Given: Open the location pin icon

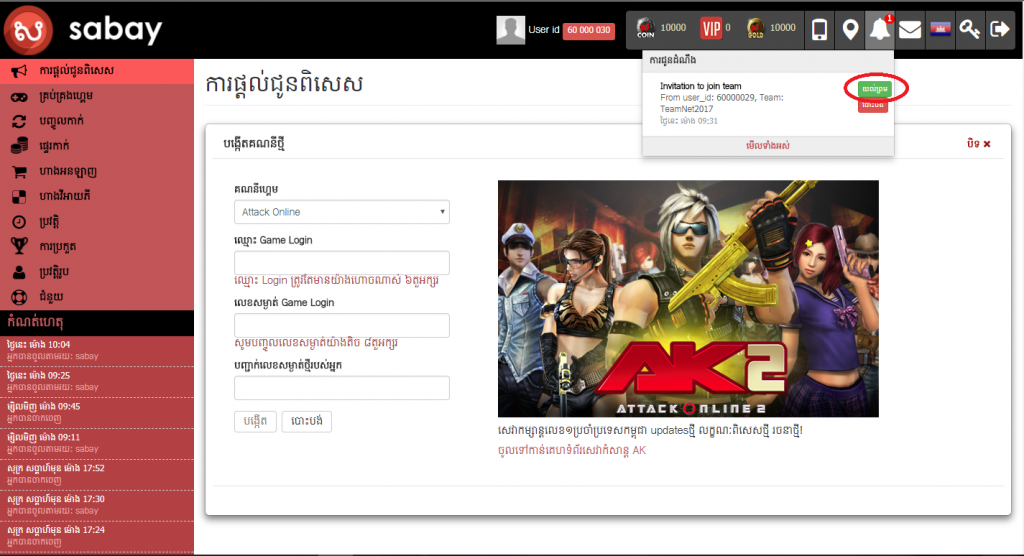Looking at the screenshot, I should point(850,30).
